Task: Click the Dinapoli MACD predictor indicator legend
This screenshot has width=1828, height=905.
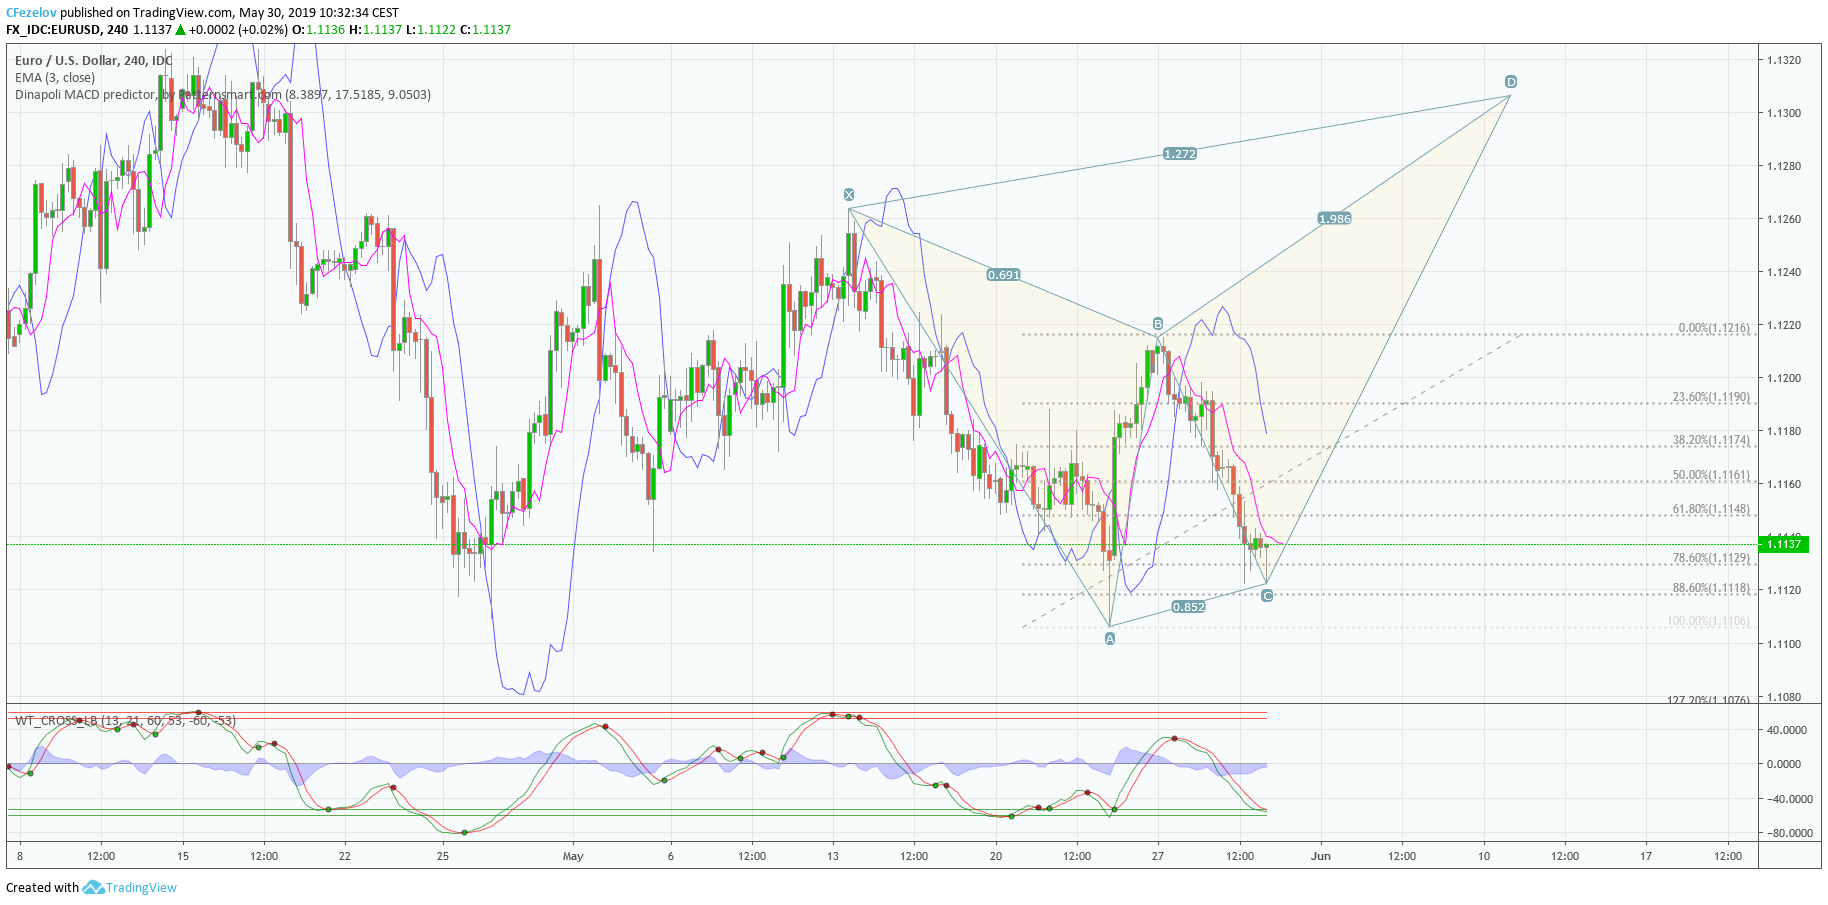Action: pyautogui.click(x=223, y=95)
